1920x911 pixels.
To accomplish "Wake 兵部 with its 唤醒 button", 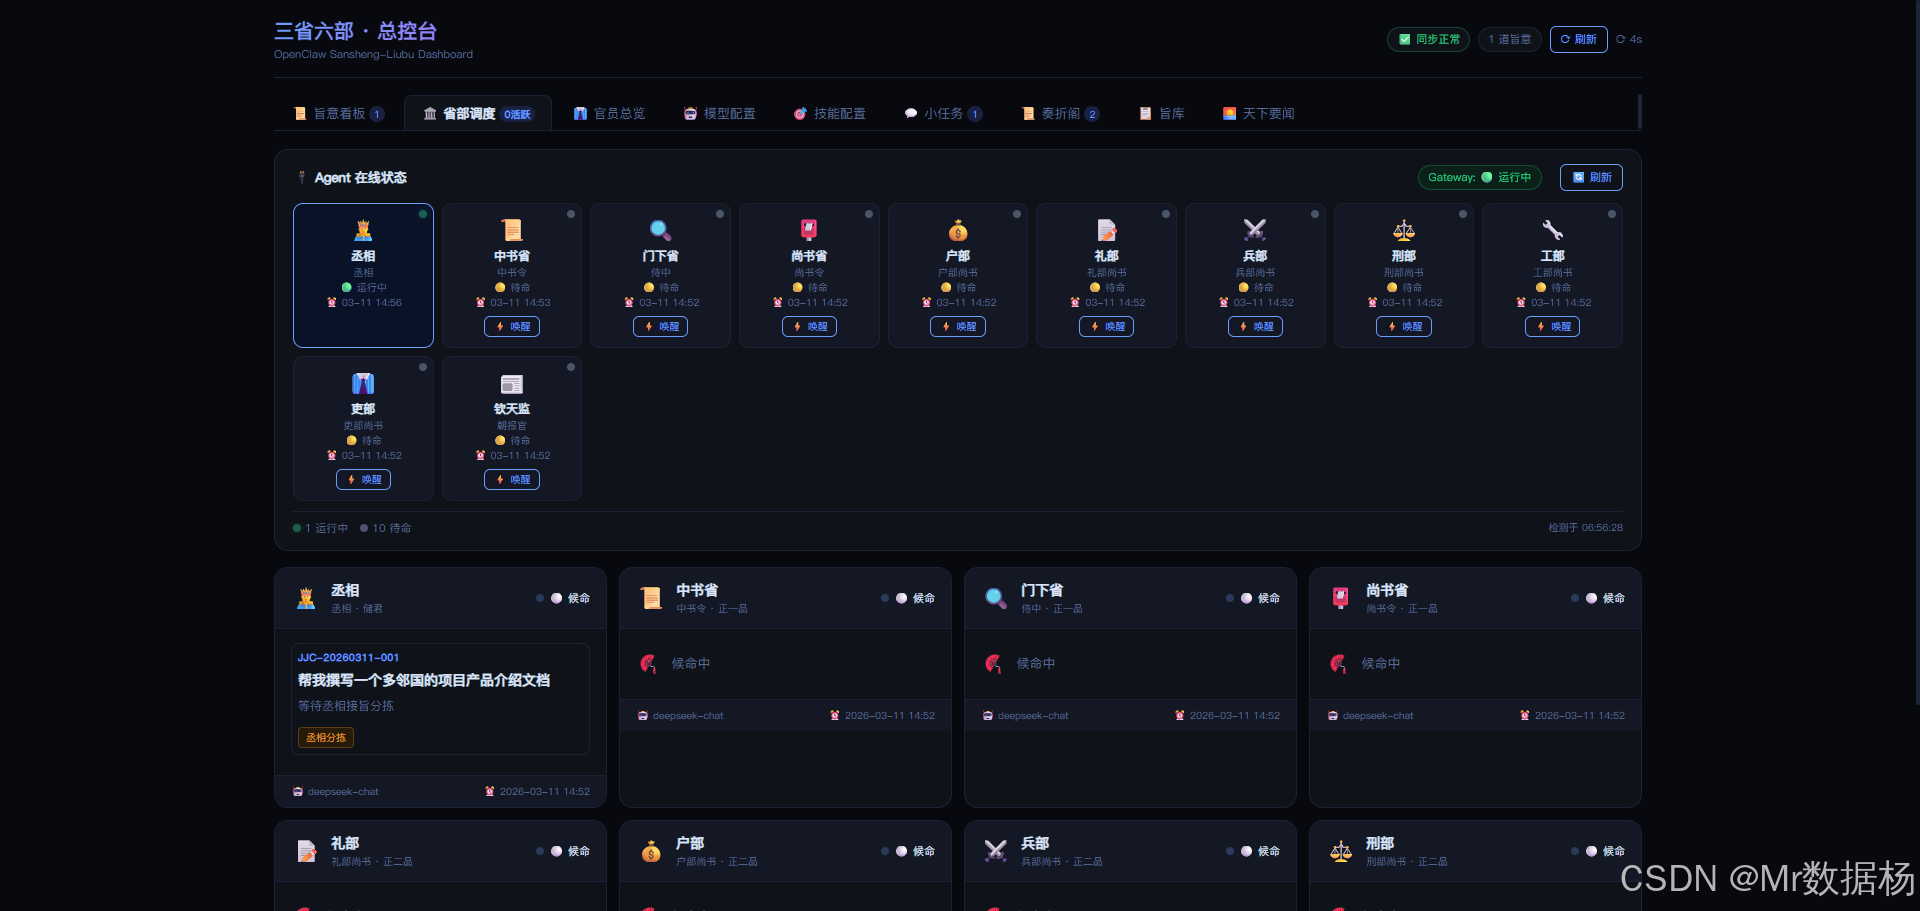I will click(1255, 326).
